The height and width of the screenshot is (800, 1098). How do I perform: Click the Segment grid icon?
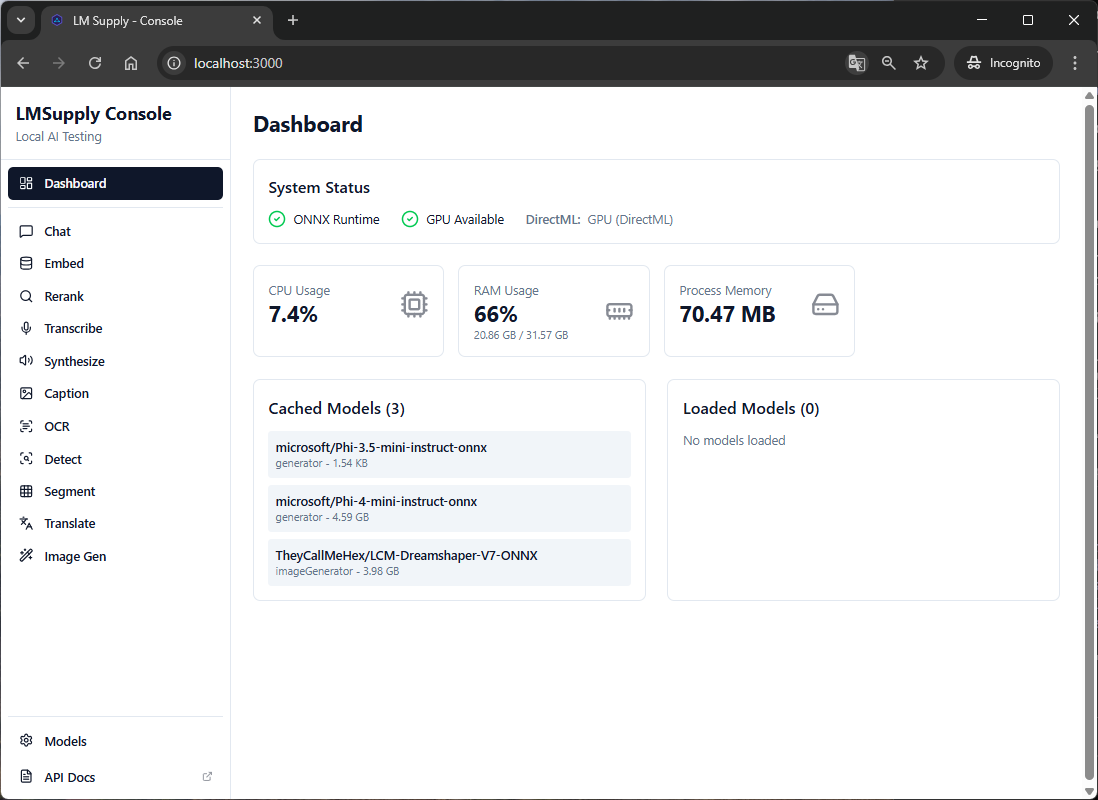pyautogui.click(x=26, y=492)
